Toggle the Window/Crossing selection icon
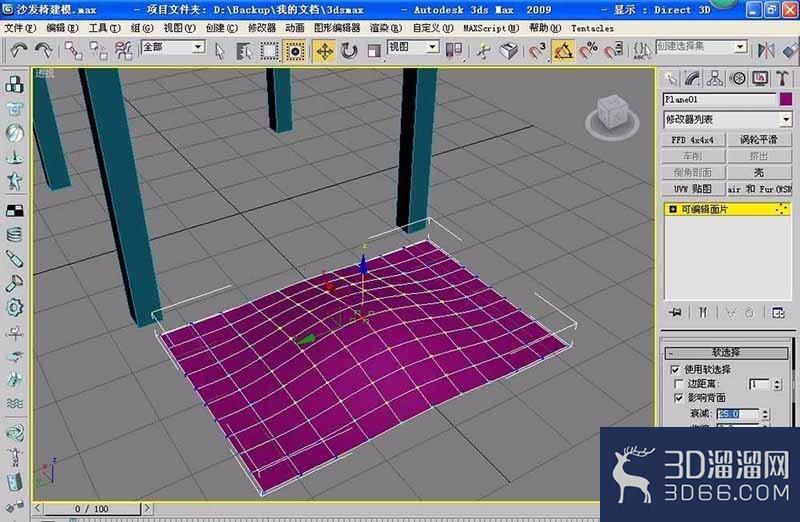Screen dimensions: 800x522 (294, 51)
